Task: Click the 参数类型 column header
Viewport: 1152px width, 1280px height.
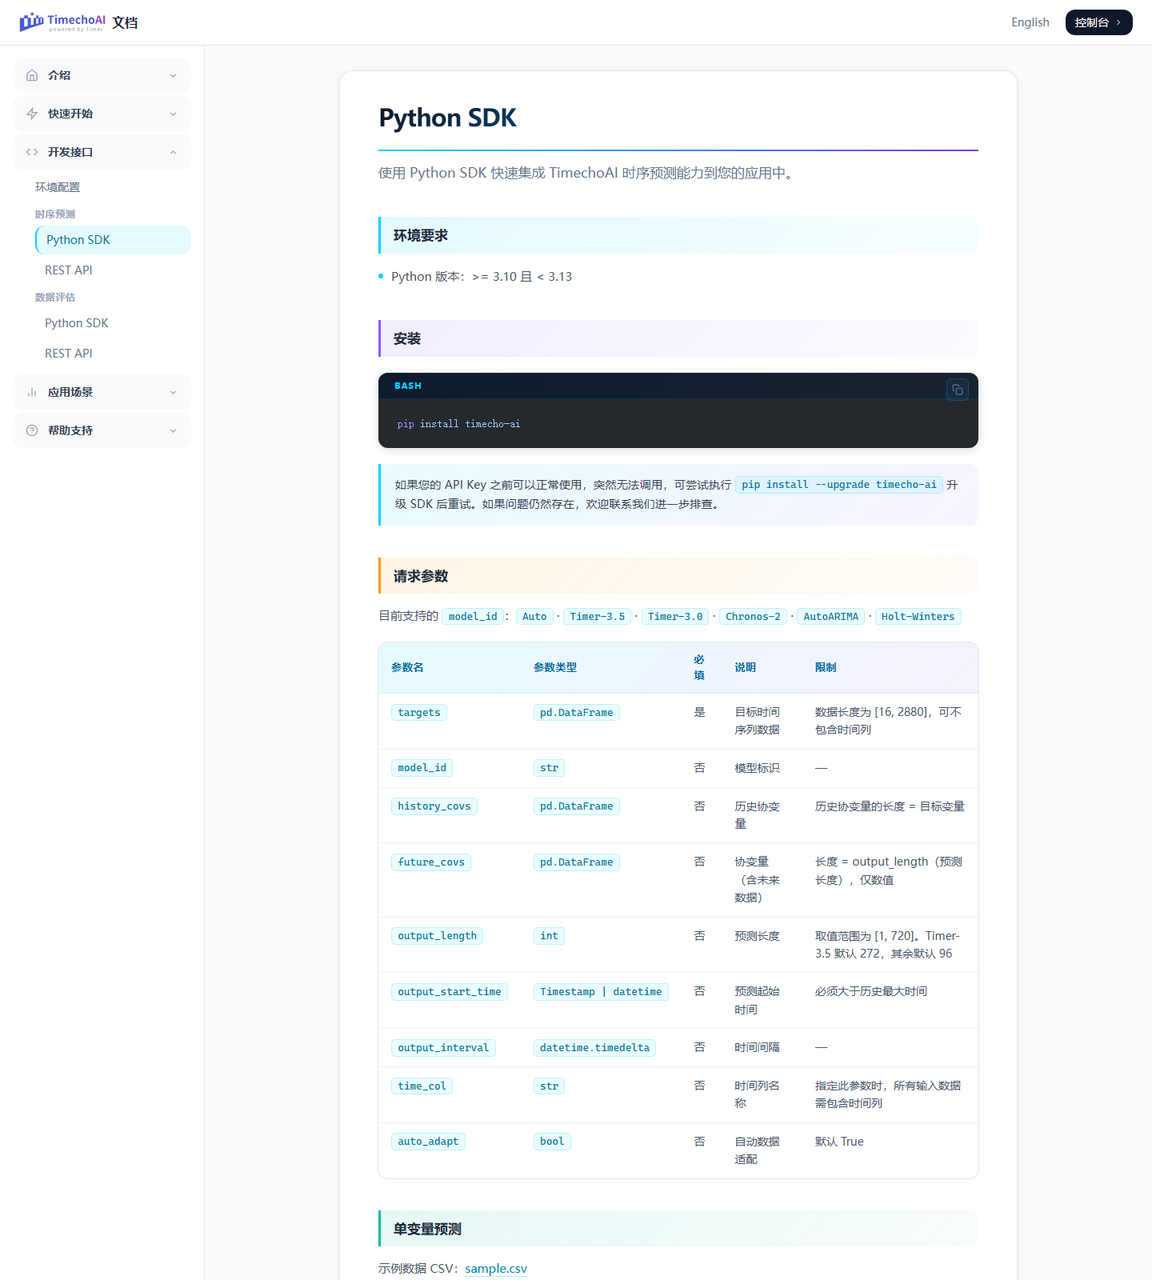Action: (x=555, y=667)
